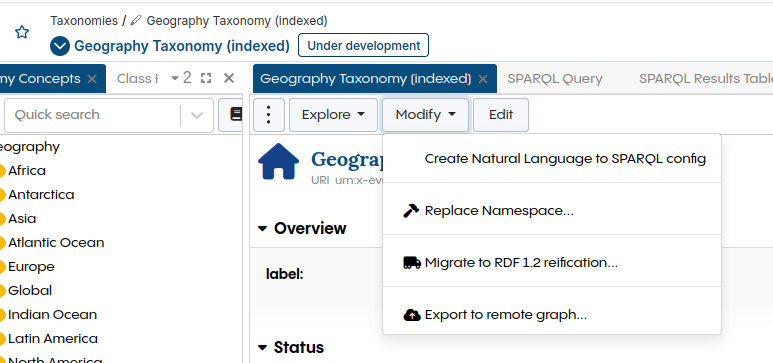
Task: Click the label: field name in Overview
Action: pos(284,274)
